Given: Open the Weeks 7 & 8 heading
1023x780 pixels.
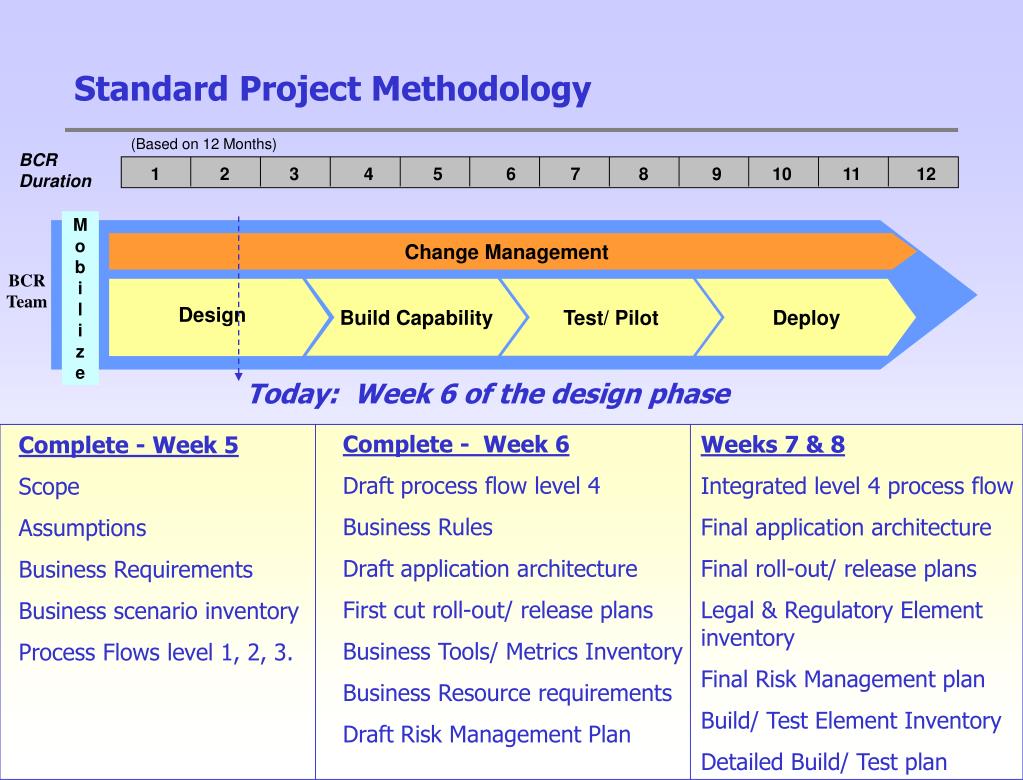Looking at the screenshot, I should point(772,444).
